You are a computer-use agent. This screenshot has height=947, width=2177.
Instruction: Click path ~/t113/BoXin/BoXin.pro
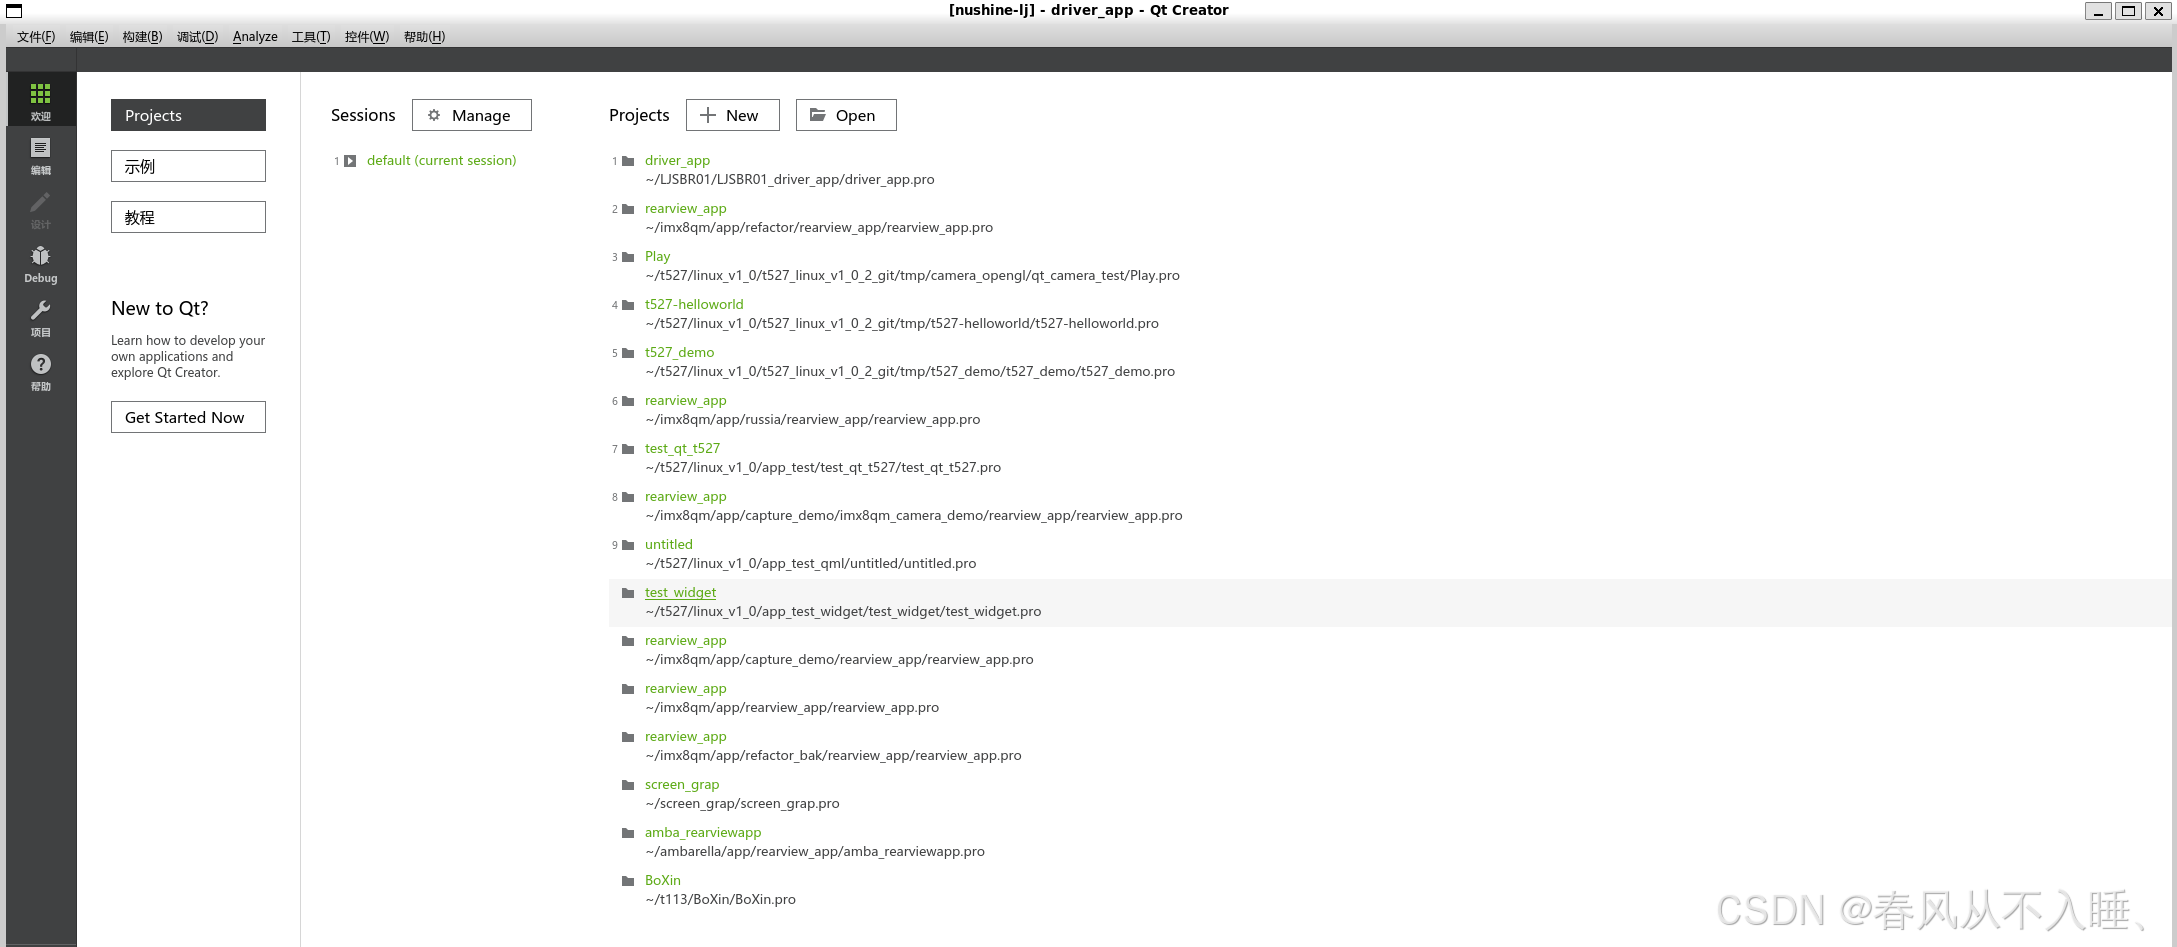pos(720,900)
